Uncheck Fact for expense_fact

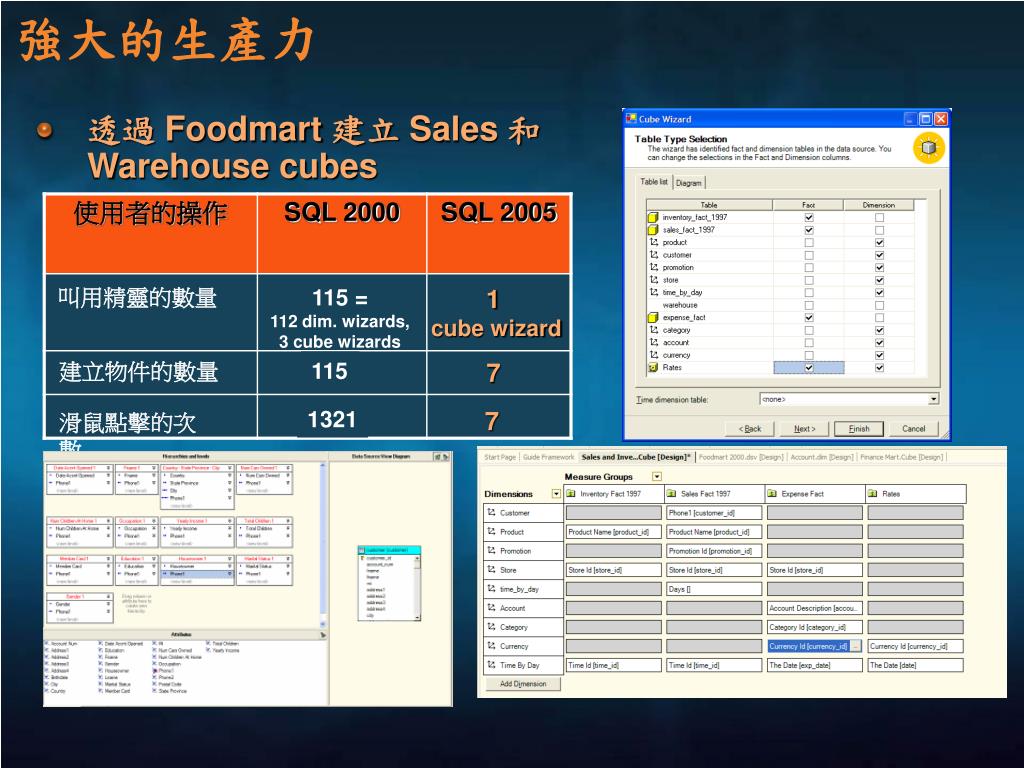pos(809,317)
